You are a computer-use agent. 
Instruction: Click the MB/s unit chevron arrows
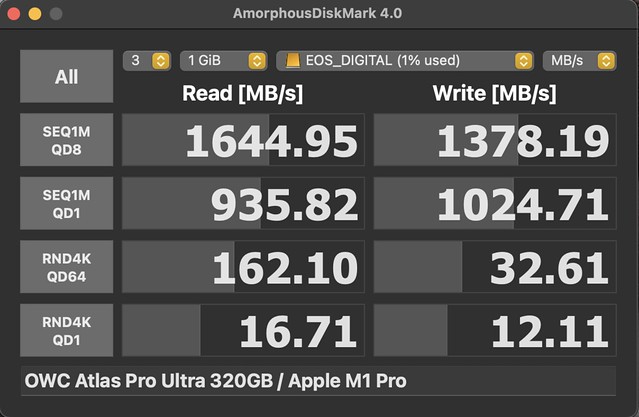tap(606, 61)
